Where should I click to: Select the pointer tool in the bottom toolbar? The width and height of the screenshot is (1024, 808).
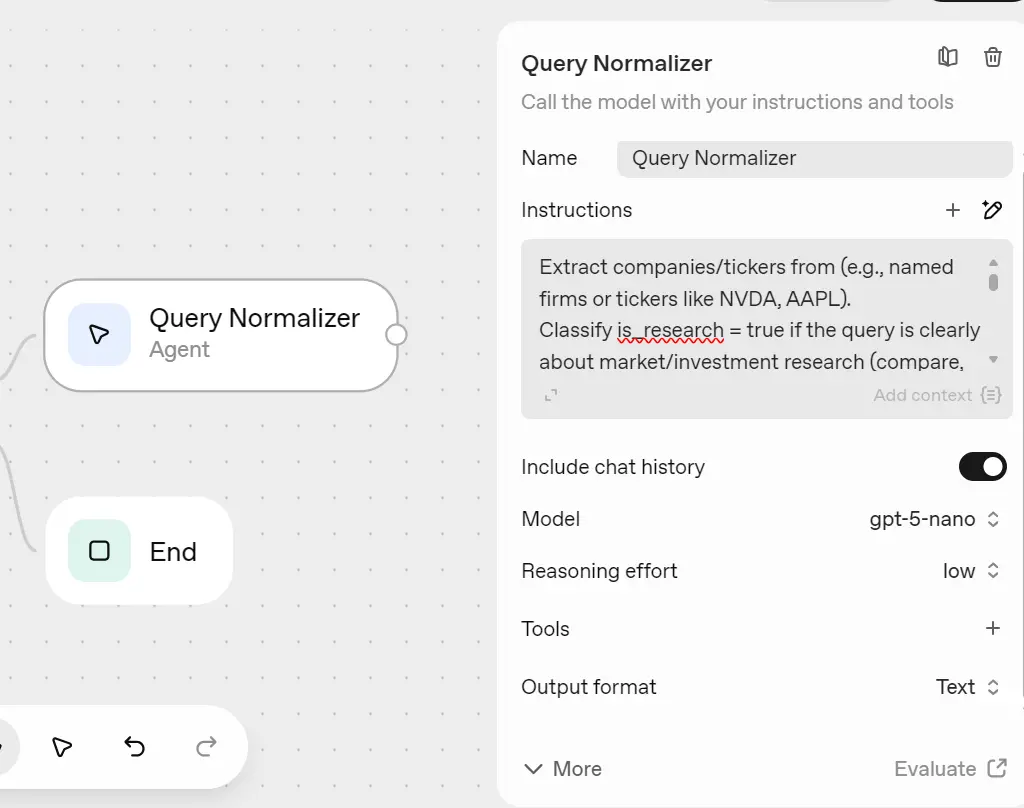60,747
